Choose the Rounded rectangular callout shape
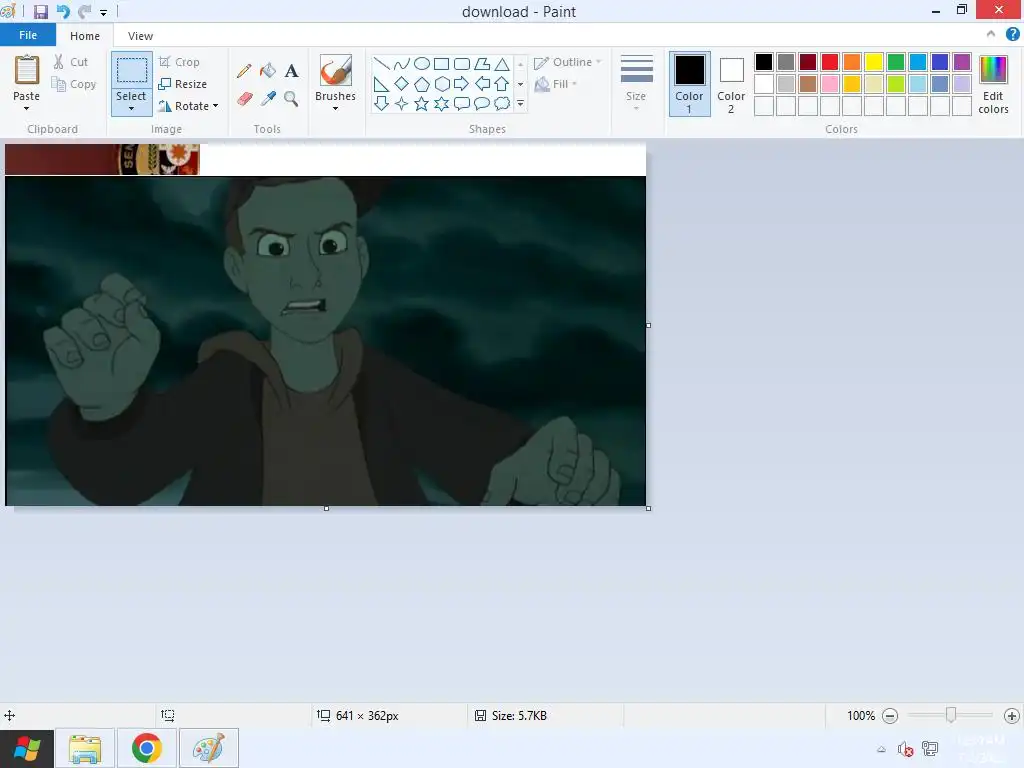 (462, 103)
